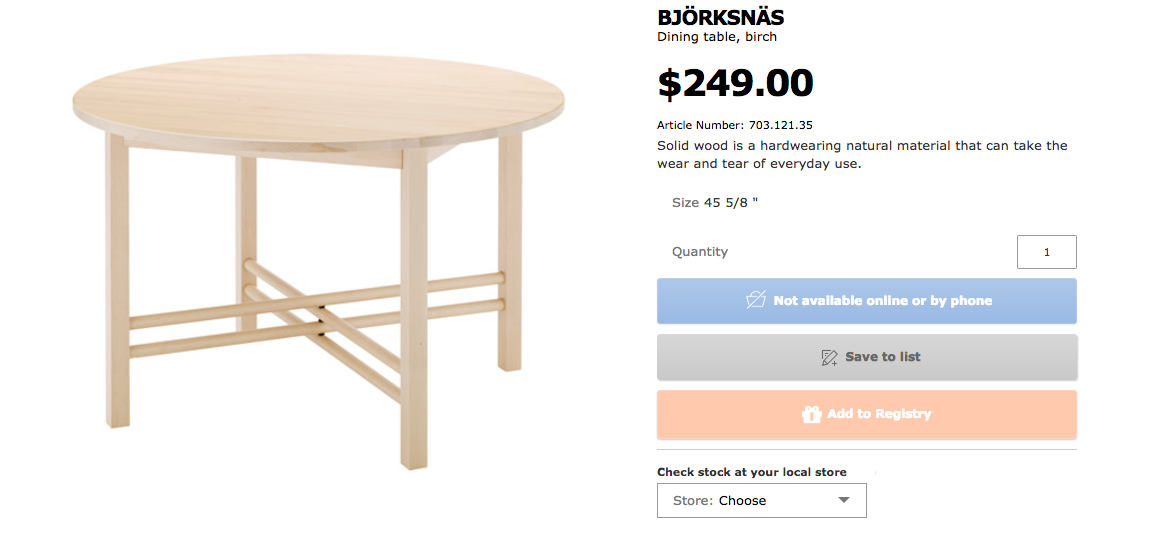Click the 'Add to Registry' button text
Viewport: 1164px width, 533px height.
pos(879,414)
